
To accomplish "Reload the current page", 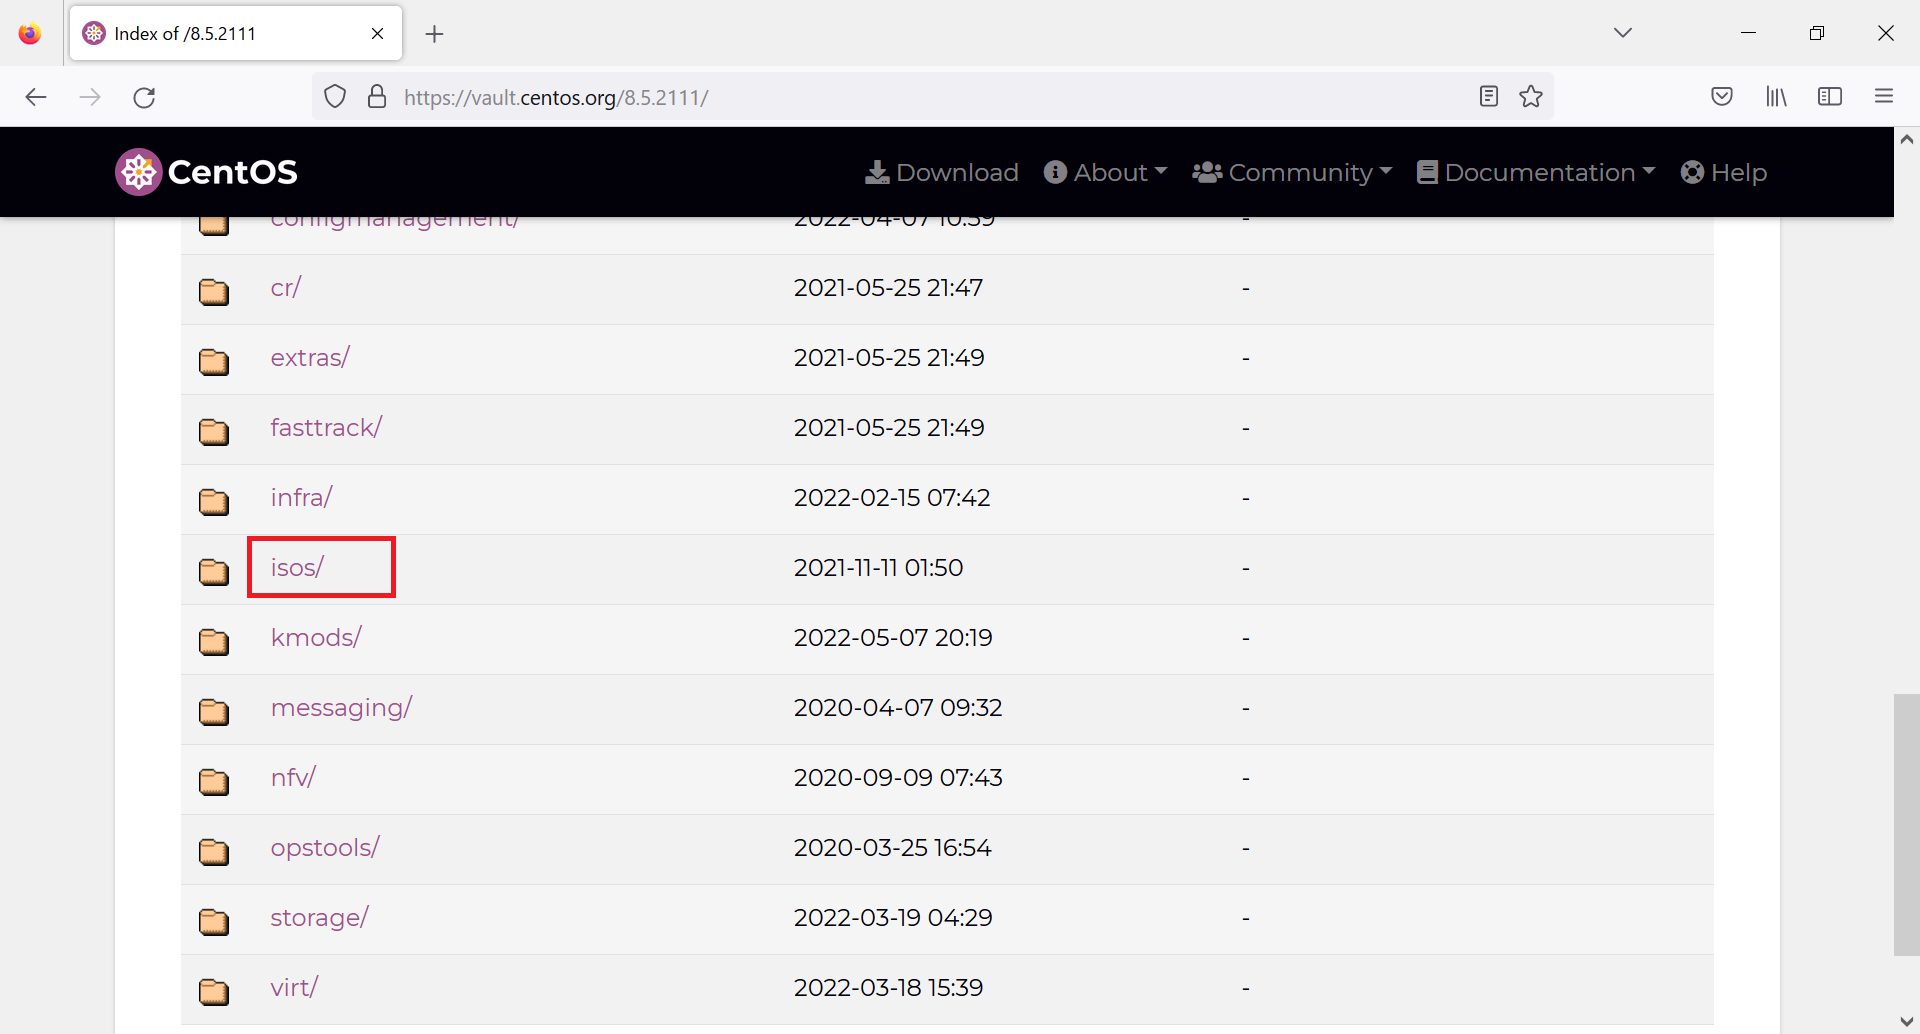I will tap(145, 97).
